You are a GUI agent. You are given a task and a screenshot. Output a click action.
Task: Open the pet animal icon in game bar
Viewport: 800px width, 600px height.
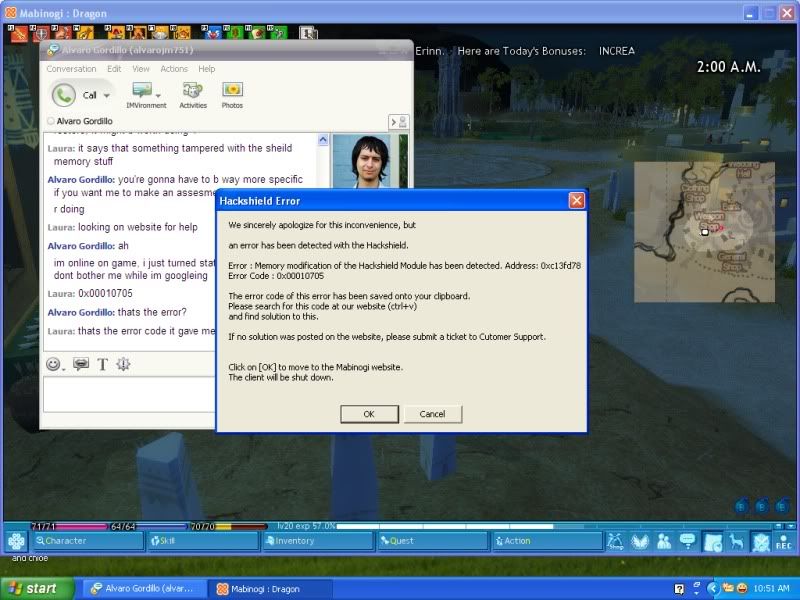point(736,541)
